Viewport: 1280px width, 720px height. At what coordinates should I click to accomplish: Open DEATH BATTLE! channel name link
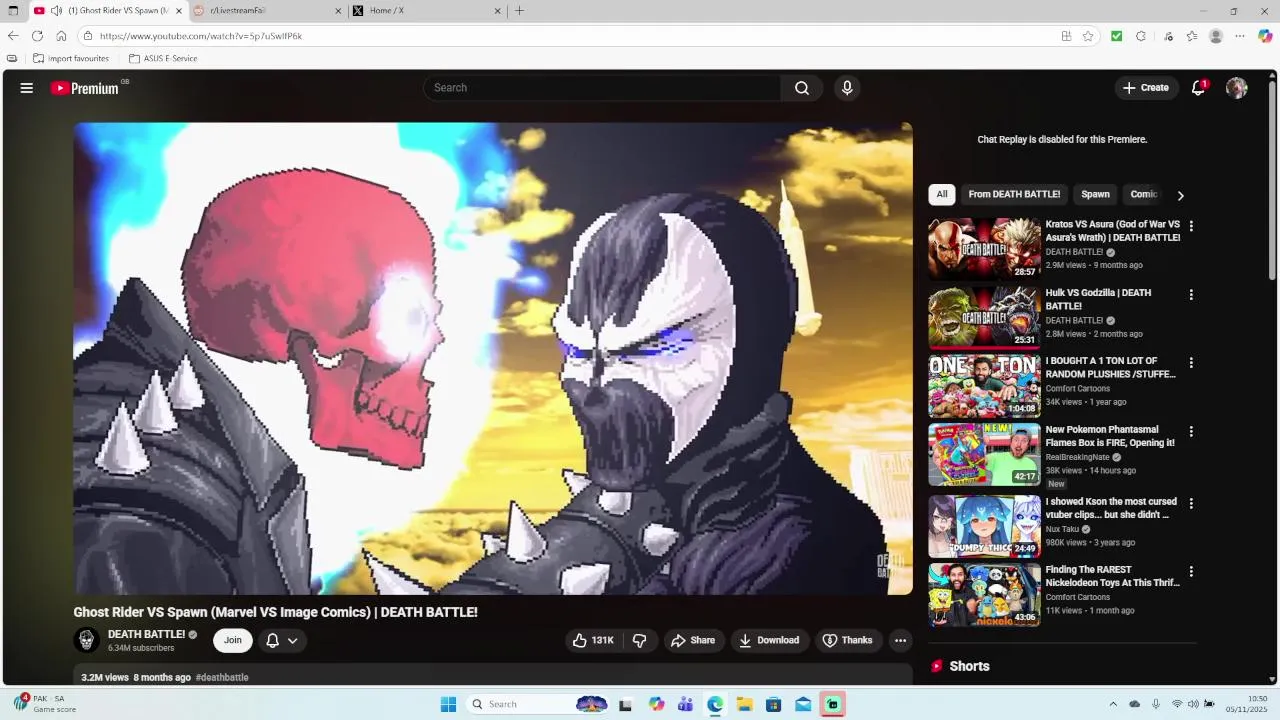[146, 634]
